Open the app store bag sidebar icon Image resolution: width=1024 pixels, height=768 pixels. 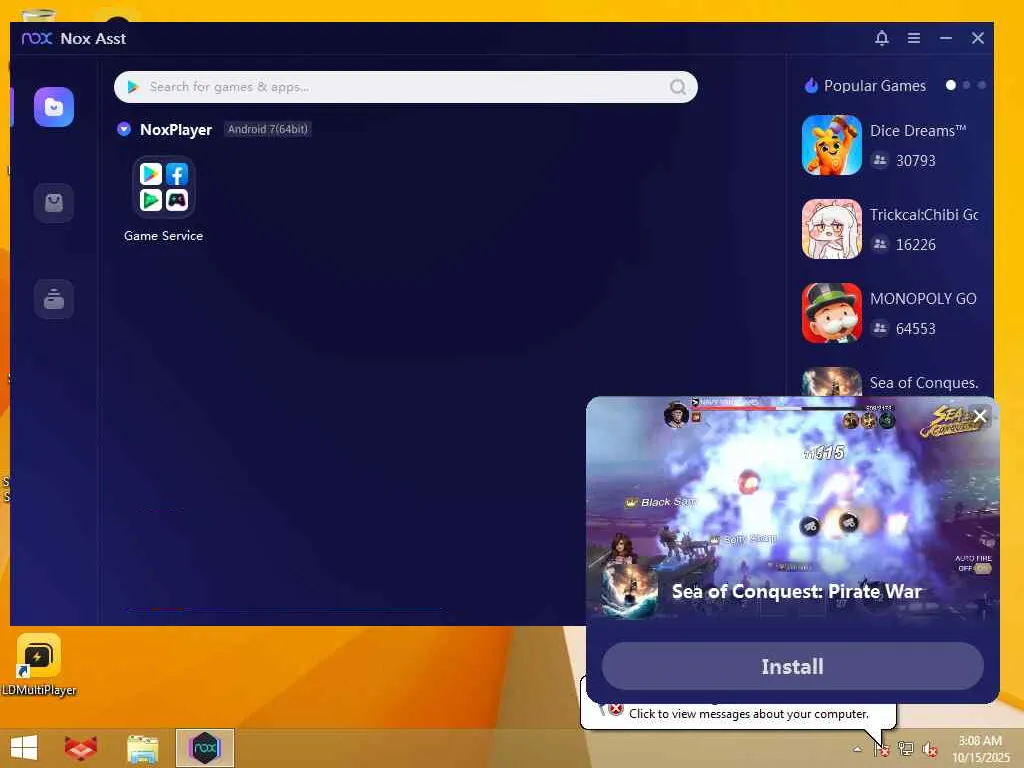point(54,203)
